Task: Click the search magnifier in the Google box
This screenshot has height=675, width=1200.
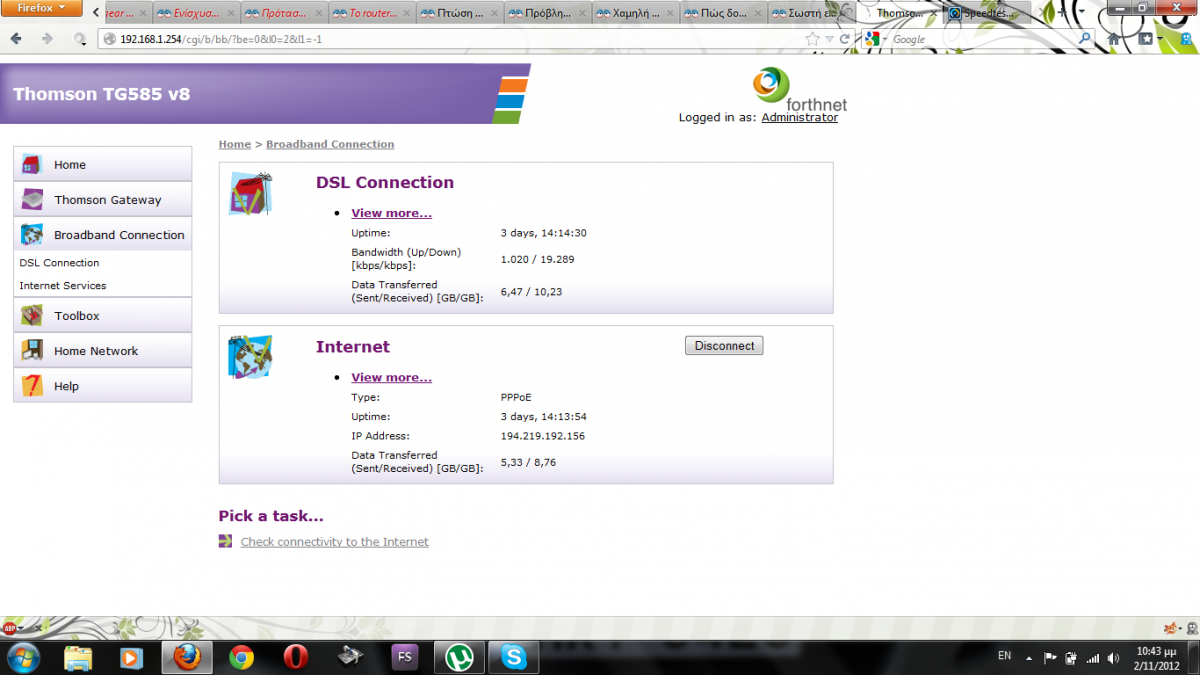Action: coord(1086,39)
